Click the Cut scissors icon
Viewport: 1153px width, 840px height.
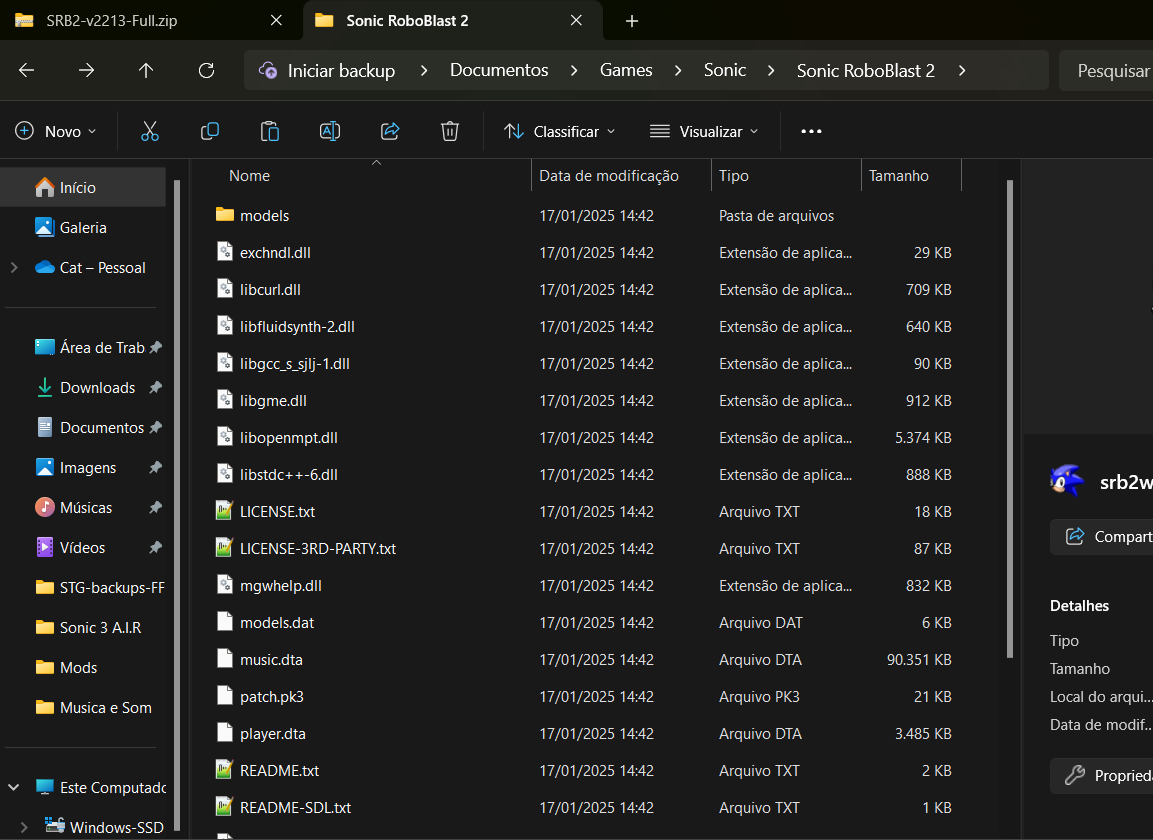(x=150, y=132)
